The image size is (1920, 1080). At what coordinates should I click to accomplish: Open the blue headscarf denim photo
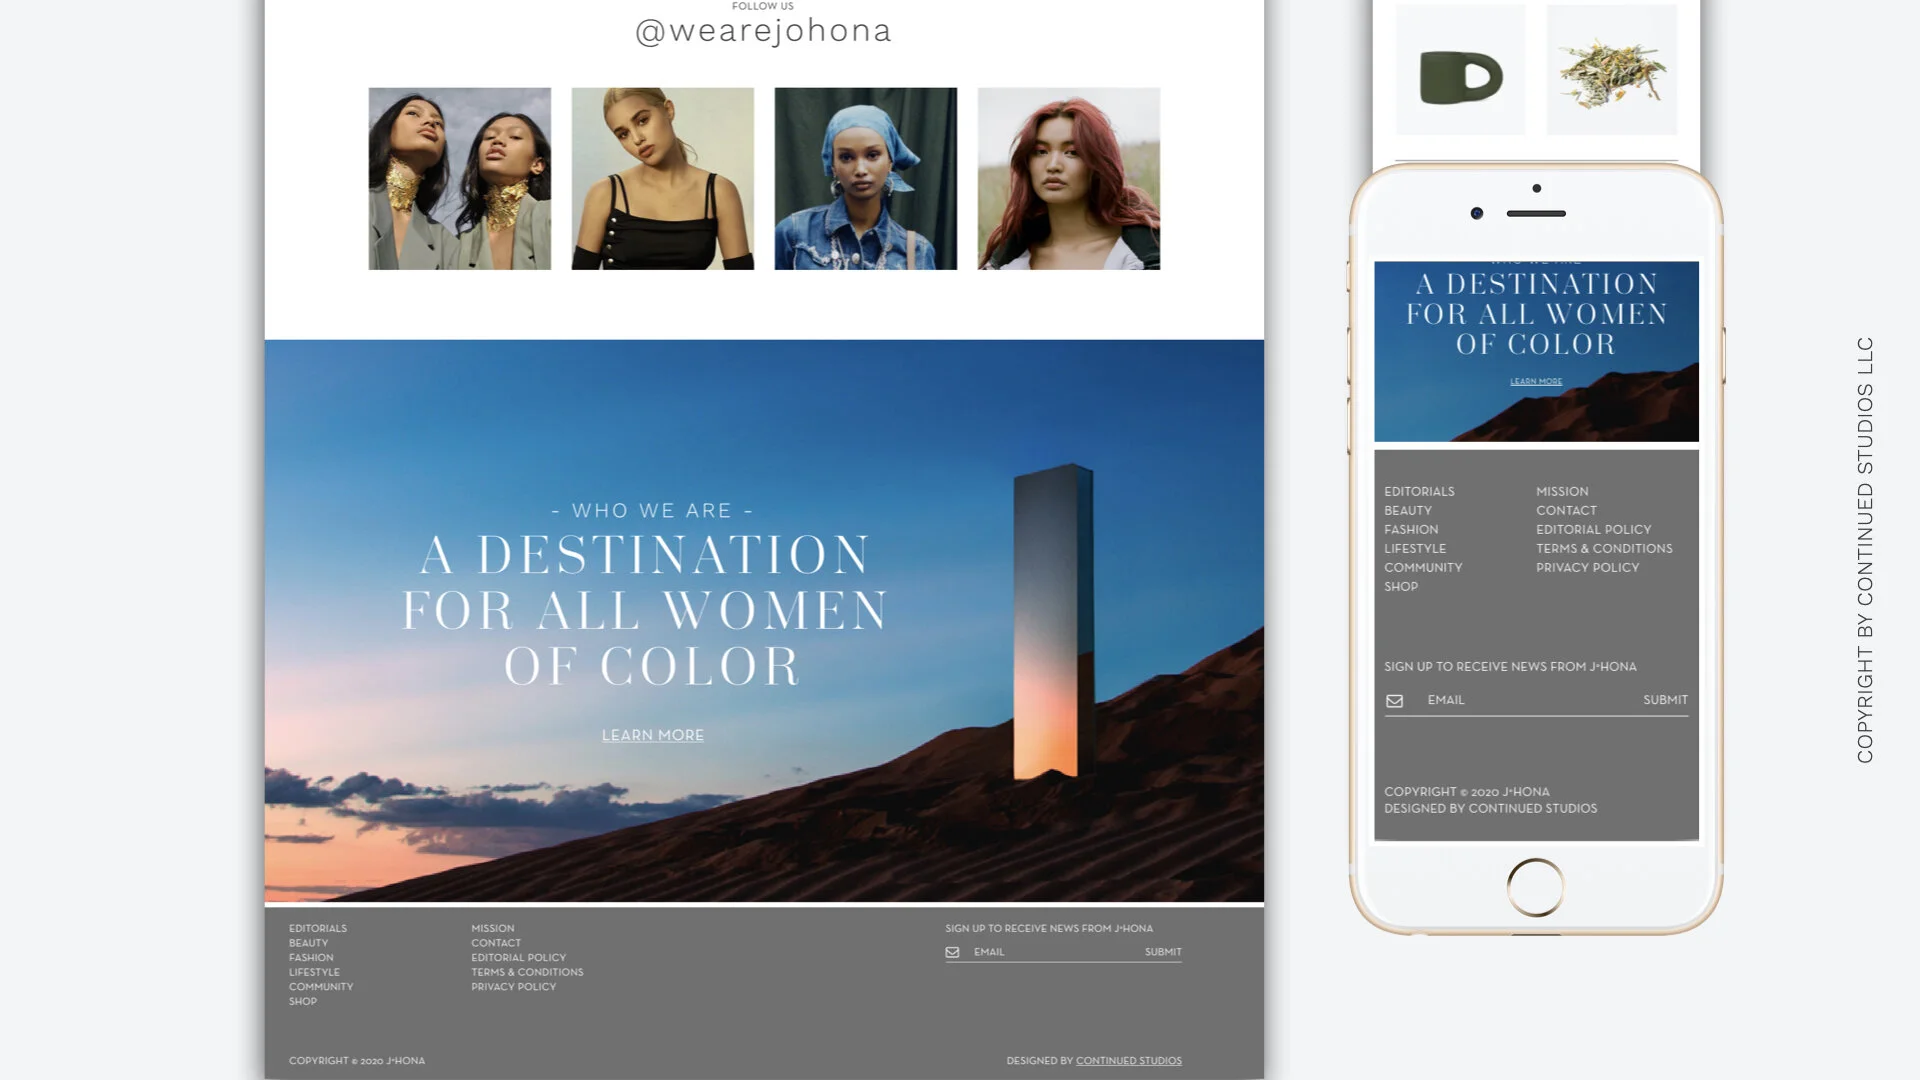pyautogui.click(x=865, y=178)
